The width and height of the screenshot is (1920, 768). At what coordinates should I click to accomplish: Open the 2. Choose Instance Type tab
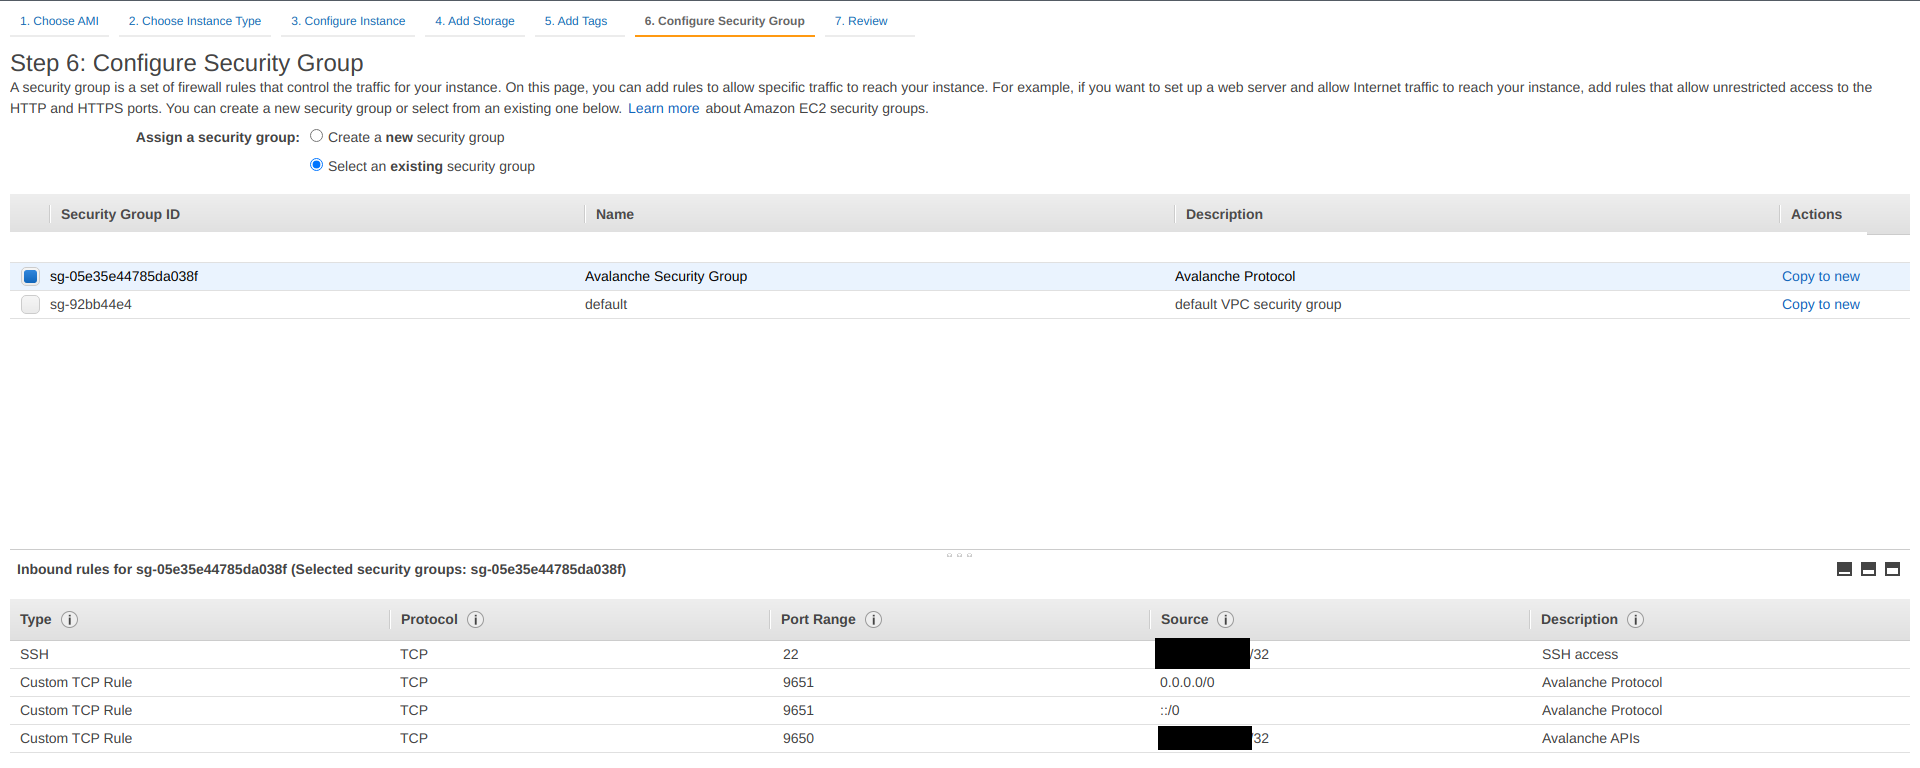click(x=194, y=21)
